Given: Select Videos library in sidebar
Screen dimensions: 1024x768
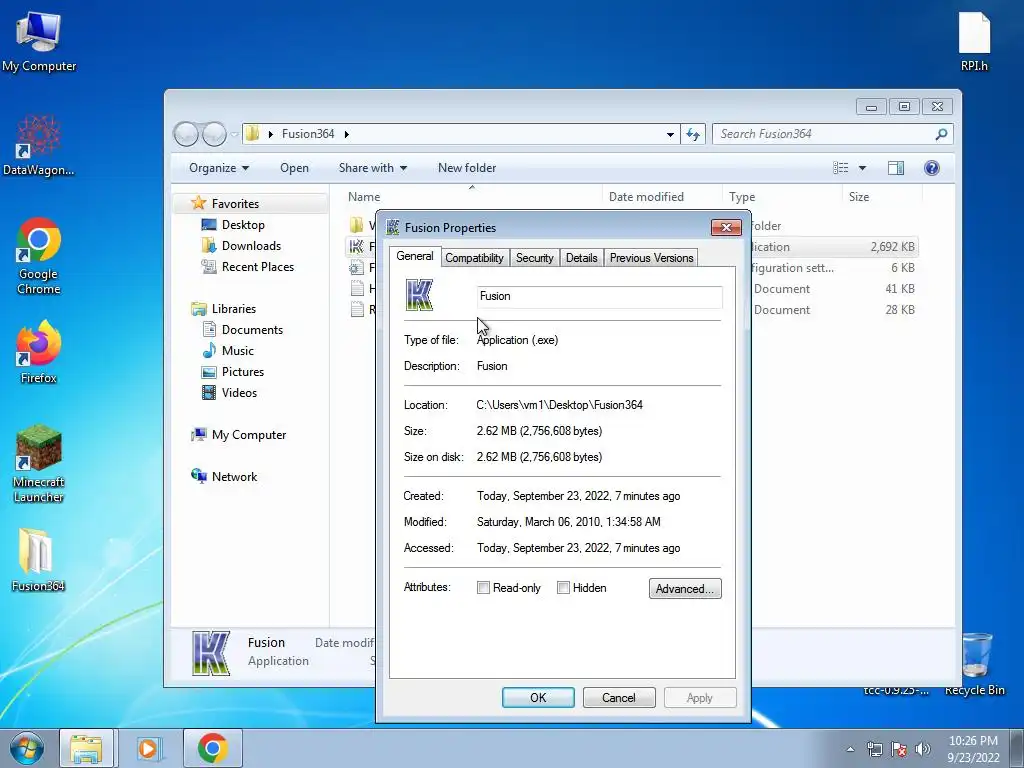Looking at the screenshot, I should (230, 392).
